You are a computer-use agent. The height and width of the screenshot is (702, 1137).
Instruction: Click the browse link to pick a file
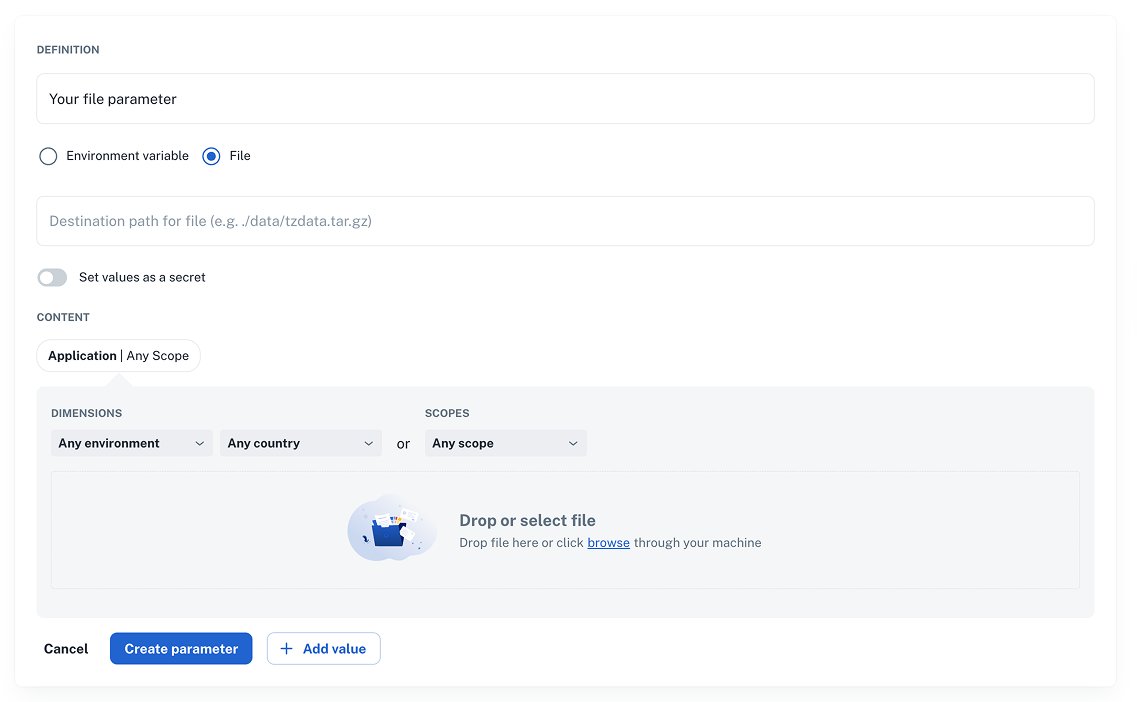[608, 543]
